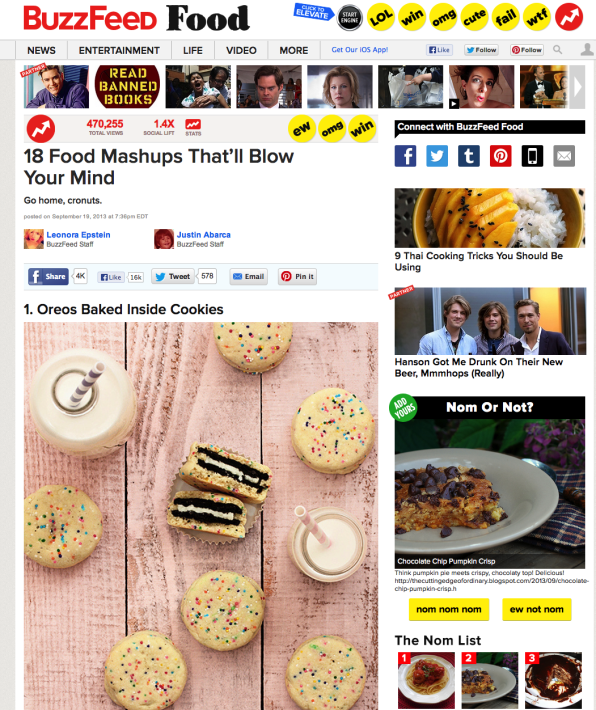596x710 pixels.
Task: Expand the MORE navigation menu
Action: tap(293, 50)
